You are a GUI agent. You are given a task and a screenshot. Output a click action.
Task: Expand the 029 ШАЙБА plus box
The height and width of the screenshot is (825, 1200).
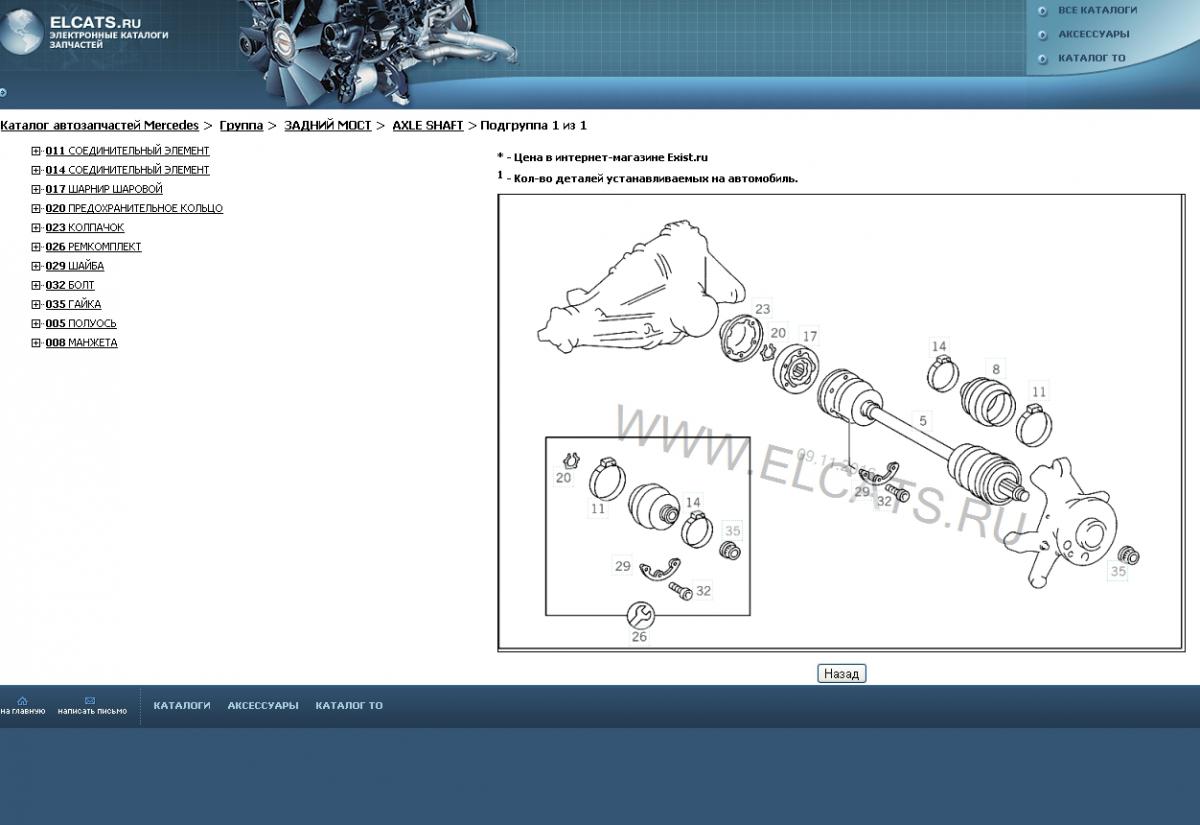(36, 266)
